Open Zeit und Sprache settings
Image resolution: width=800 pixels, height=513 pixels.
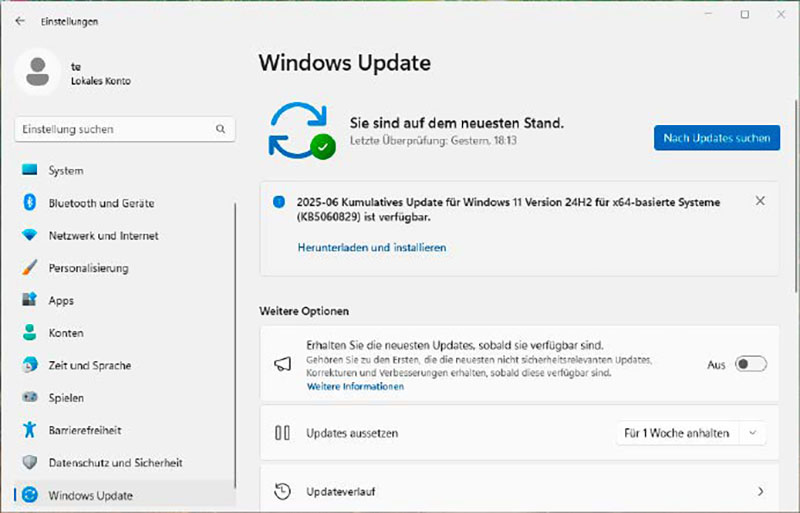(124, 365)
